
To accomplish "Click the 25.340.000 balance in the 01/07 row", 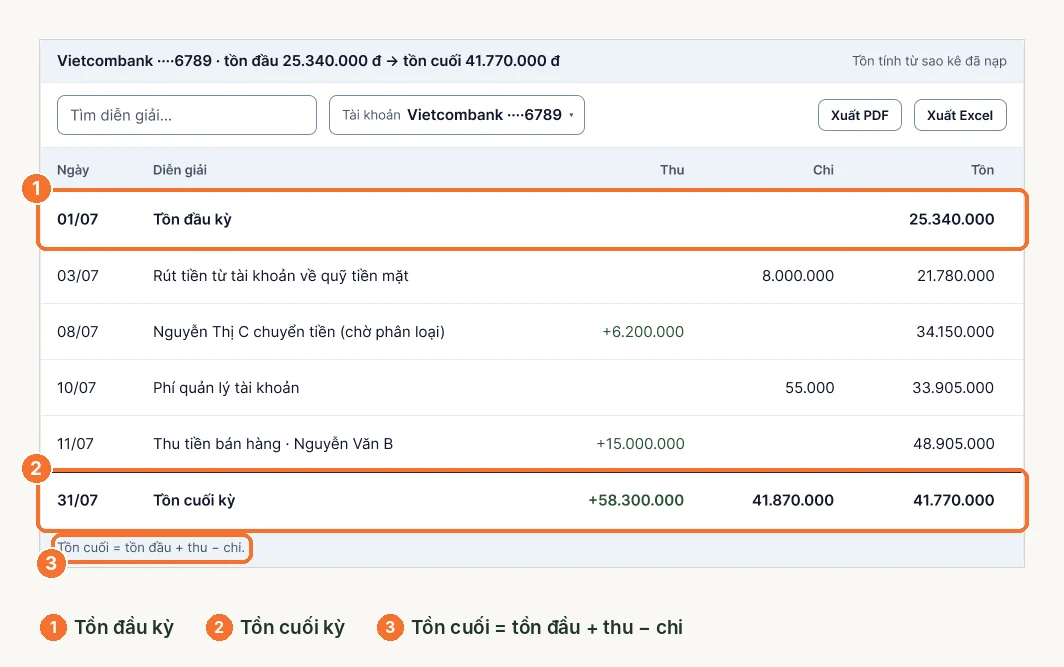I will tap(951, 219).
